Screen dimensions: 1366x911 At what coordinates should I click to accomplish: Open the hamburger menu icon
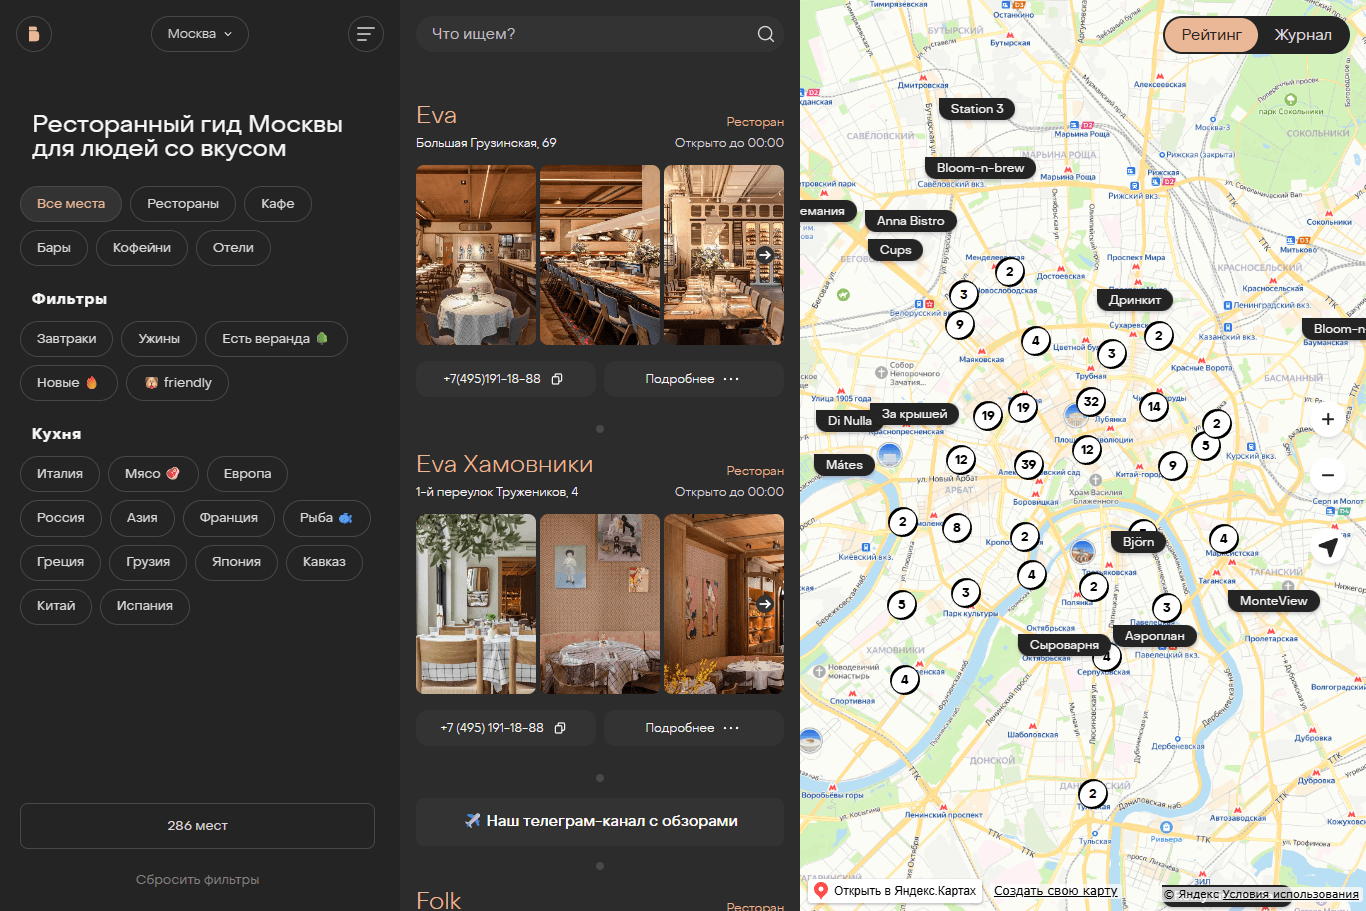pyautogui.click(x=365, y=34)
